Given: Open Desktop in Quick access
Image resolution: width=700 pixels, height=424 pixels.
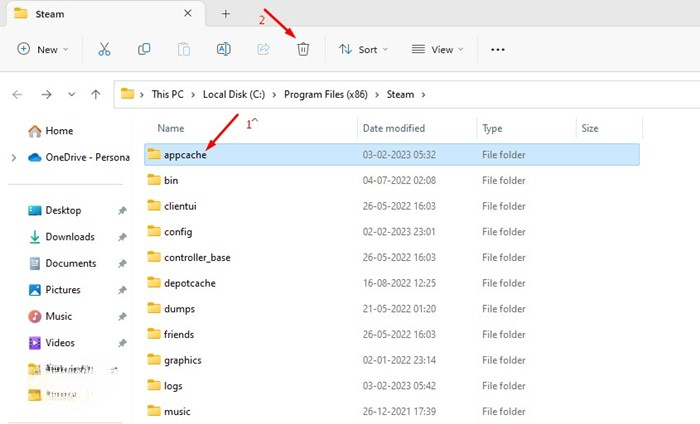Looking at the screenshot, I should coord(54,210).
